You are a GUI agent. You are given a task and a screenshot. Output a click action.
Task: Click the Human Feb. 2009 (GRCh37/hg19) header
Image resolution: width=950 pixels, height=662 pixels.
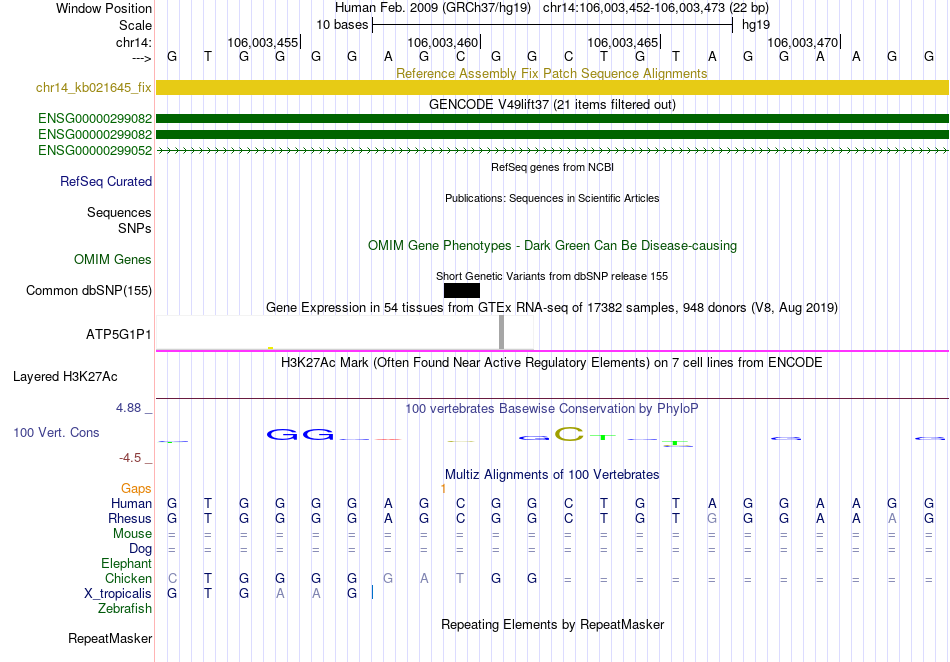tap(433, 8)
